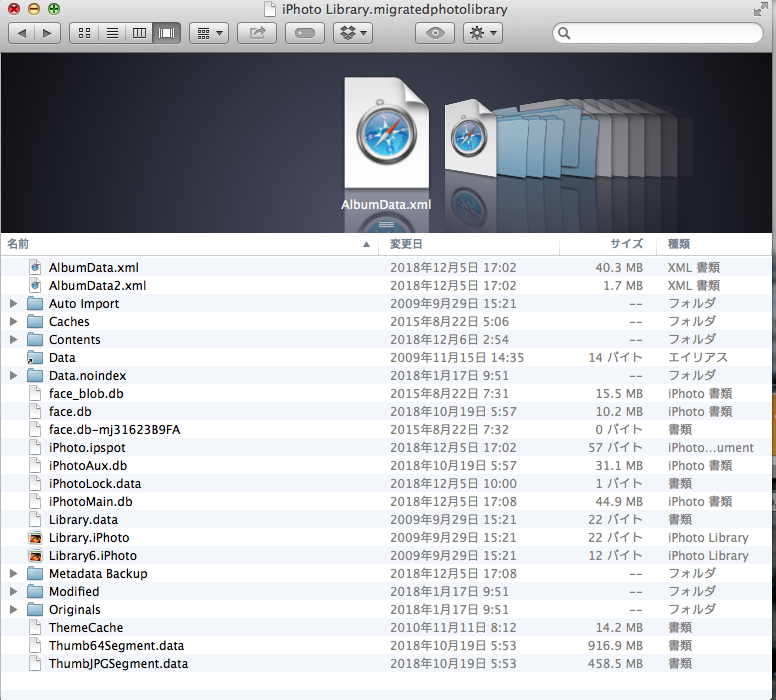Expand the Contents folder
Image resolution: width=776 pixels, height=700 pixels.
tap(13, 340)
